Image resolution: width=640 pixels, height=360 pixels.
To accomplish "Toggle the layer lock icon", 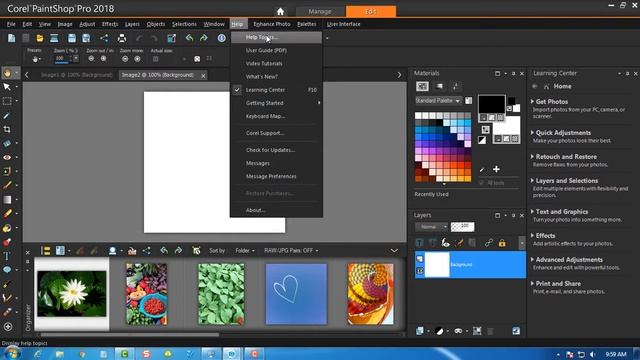I will pos(502,243).
